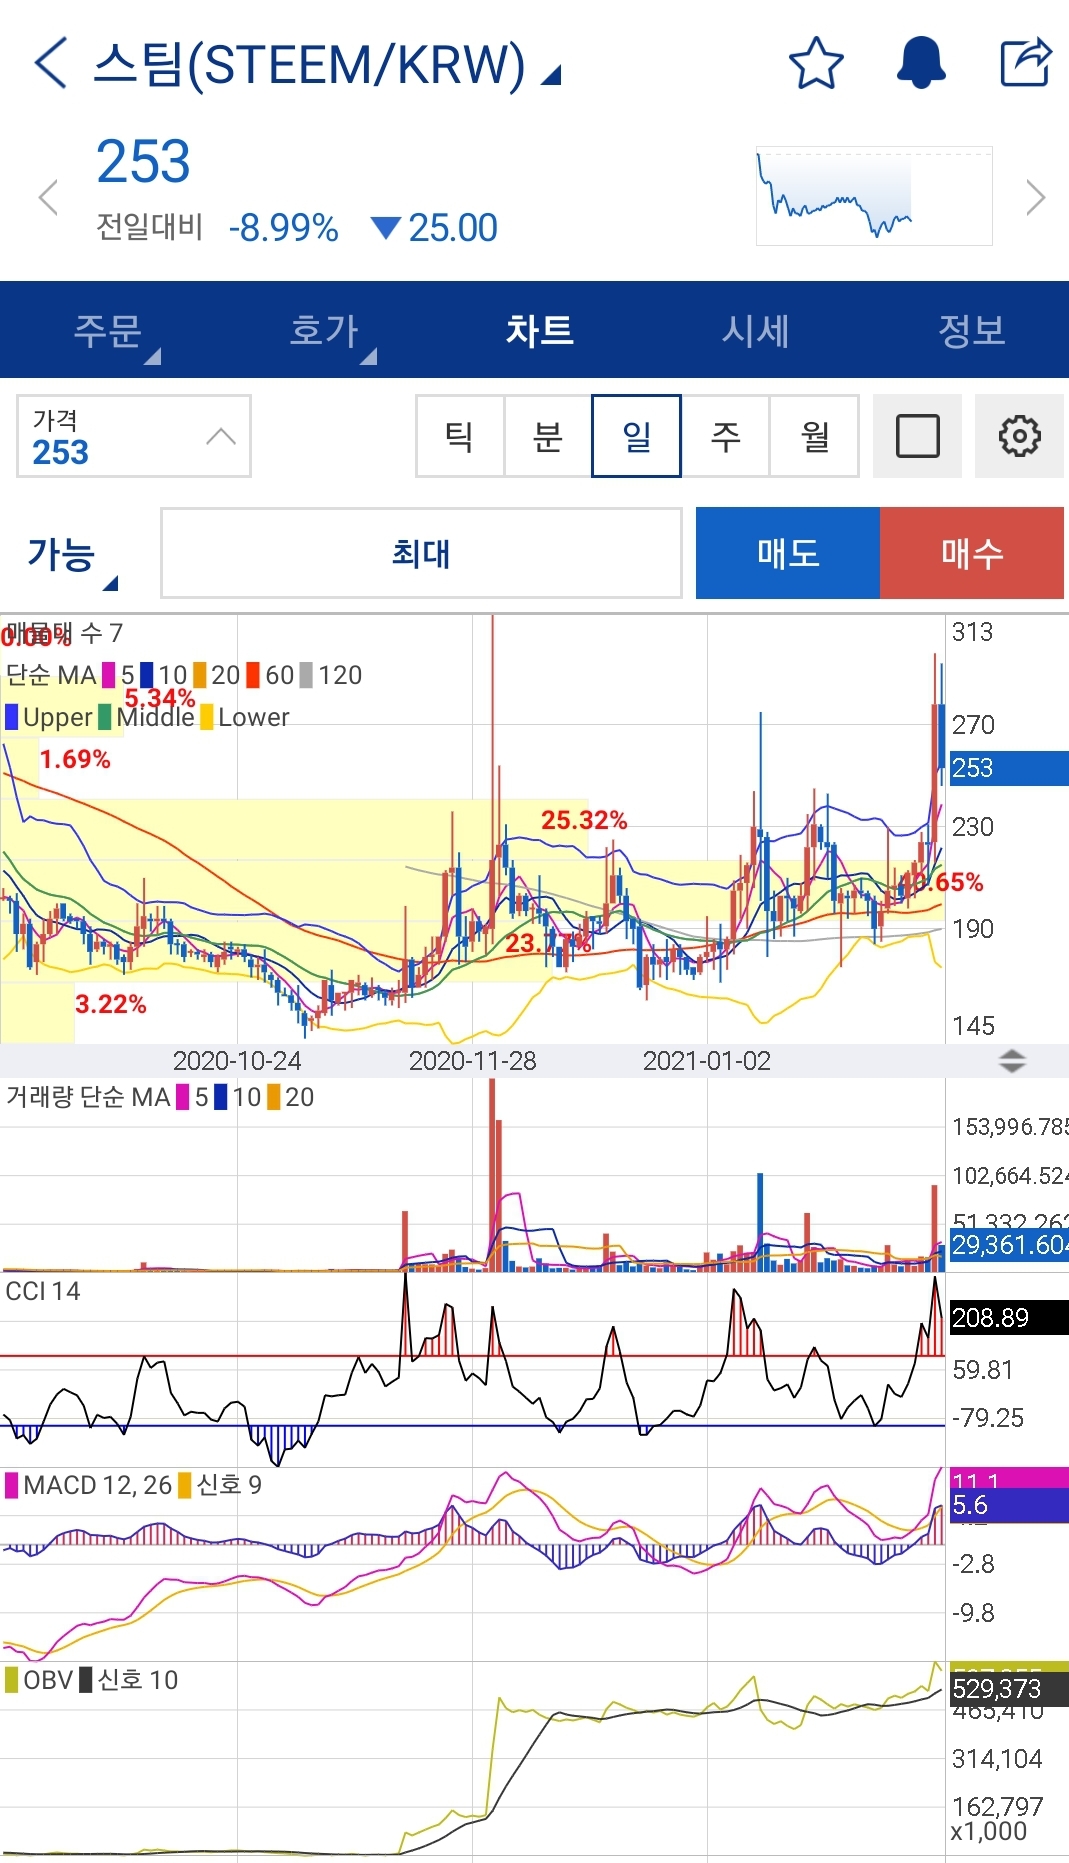
Task: Add STEEM to favorites with star icon
Action: 816,63
